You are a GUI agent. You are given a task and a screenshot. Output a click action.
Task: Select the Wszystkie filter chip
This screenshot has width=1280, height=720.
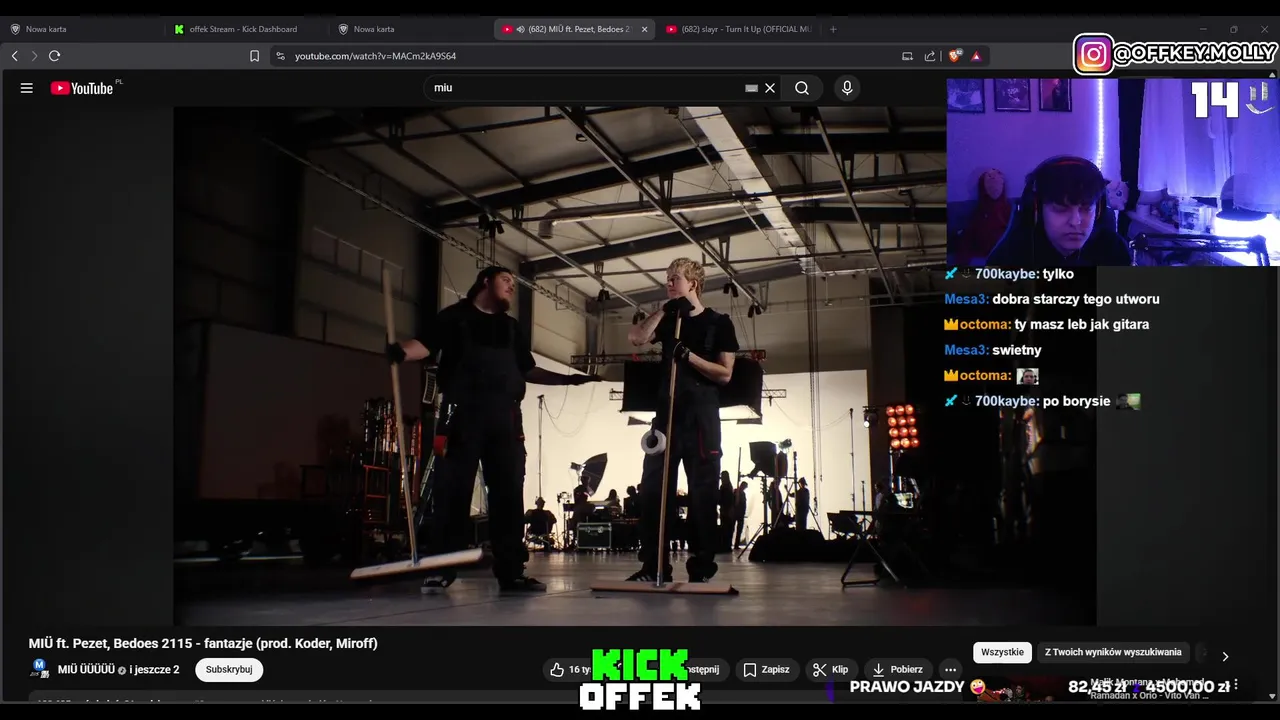click(1002, 652)
